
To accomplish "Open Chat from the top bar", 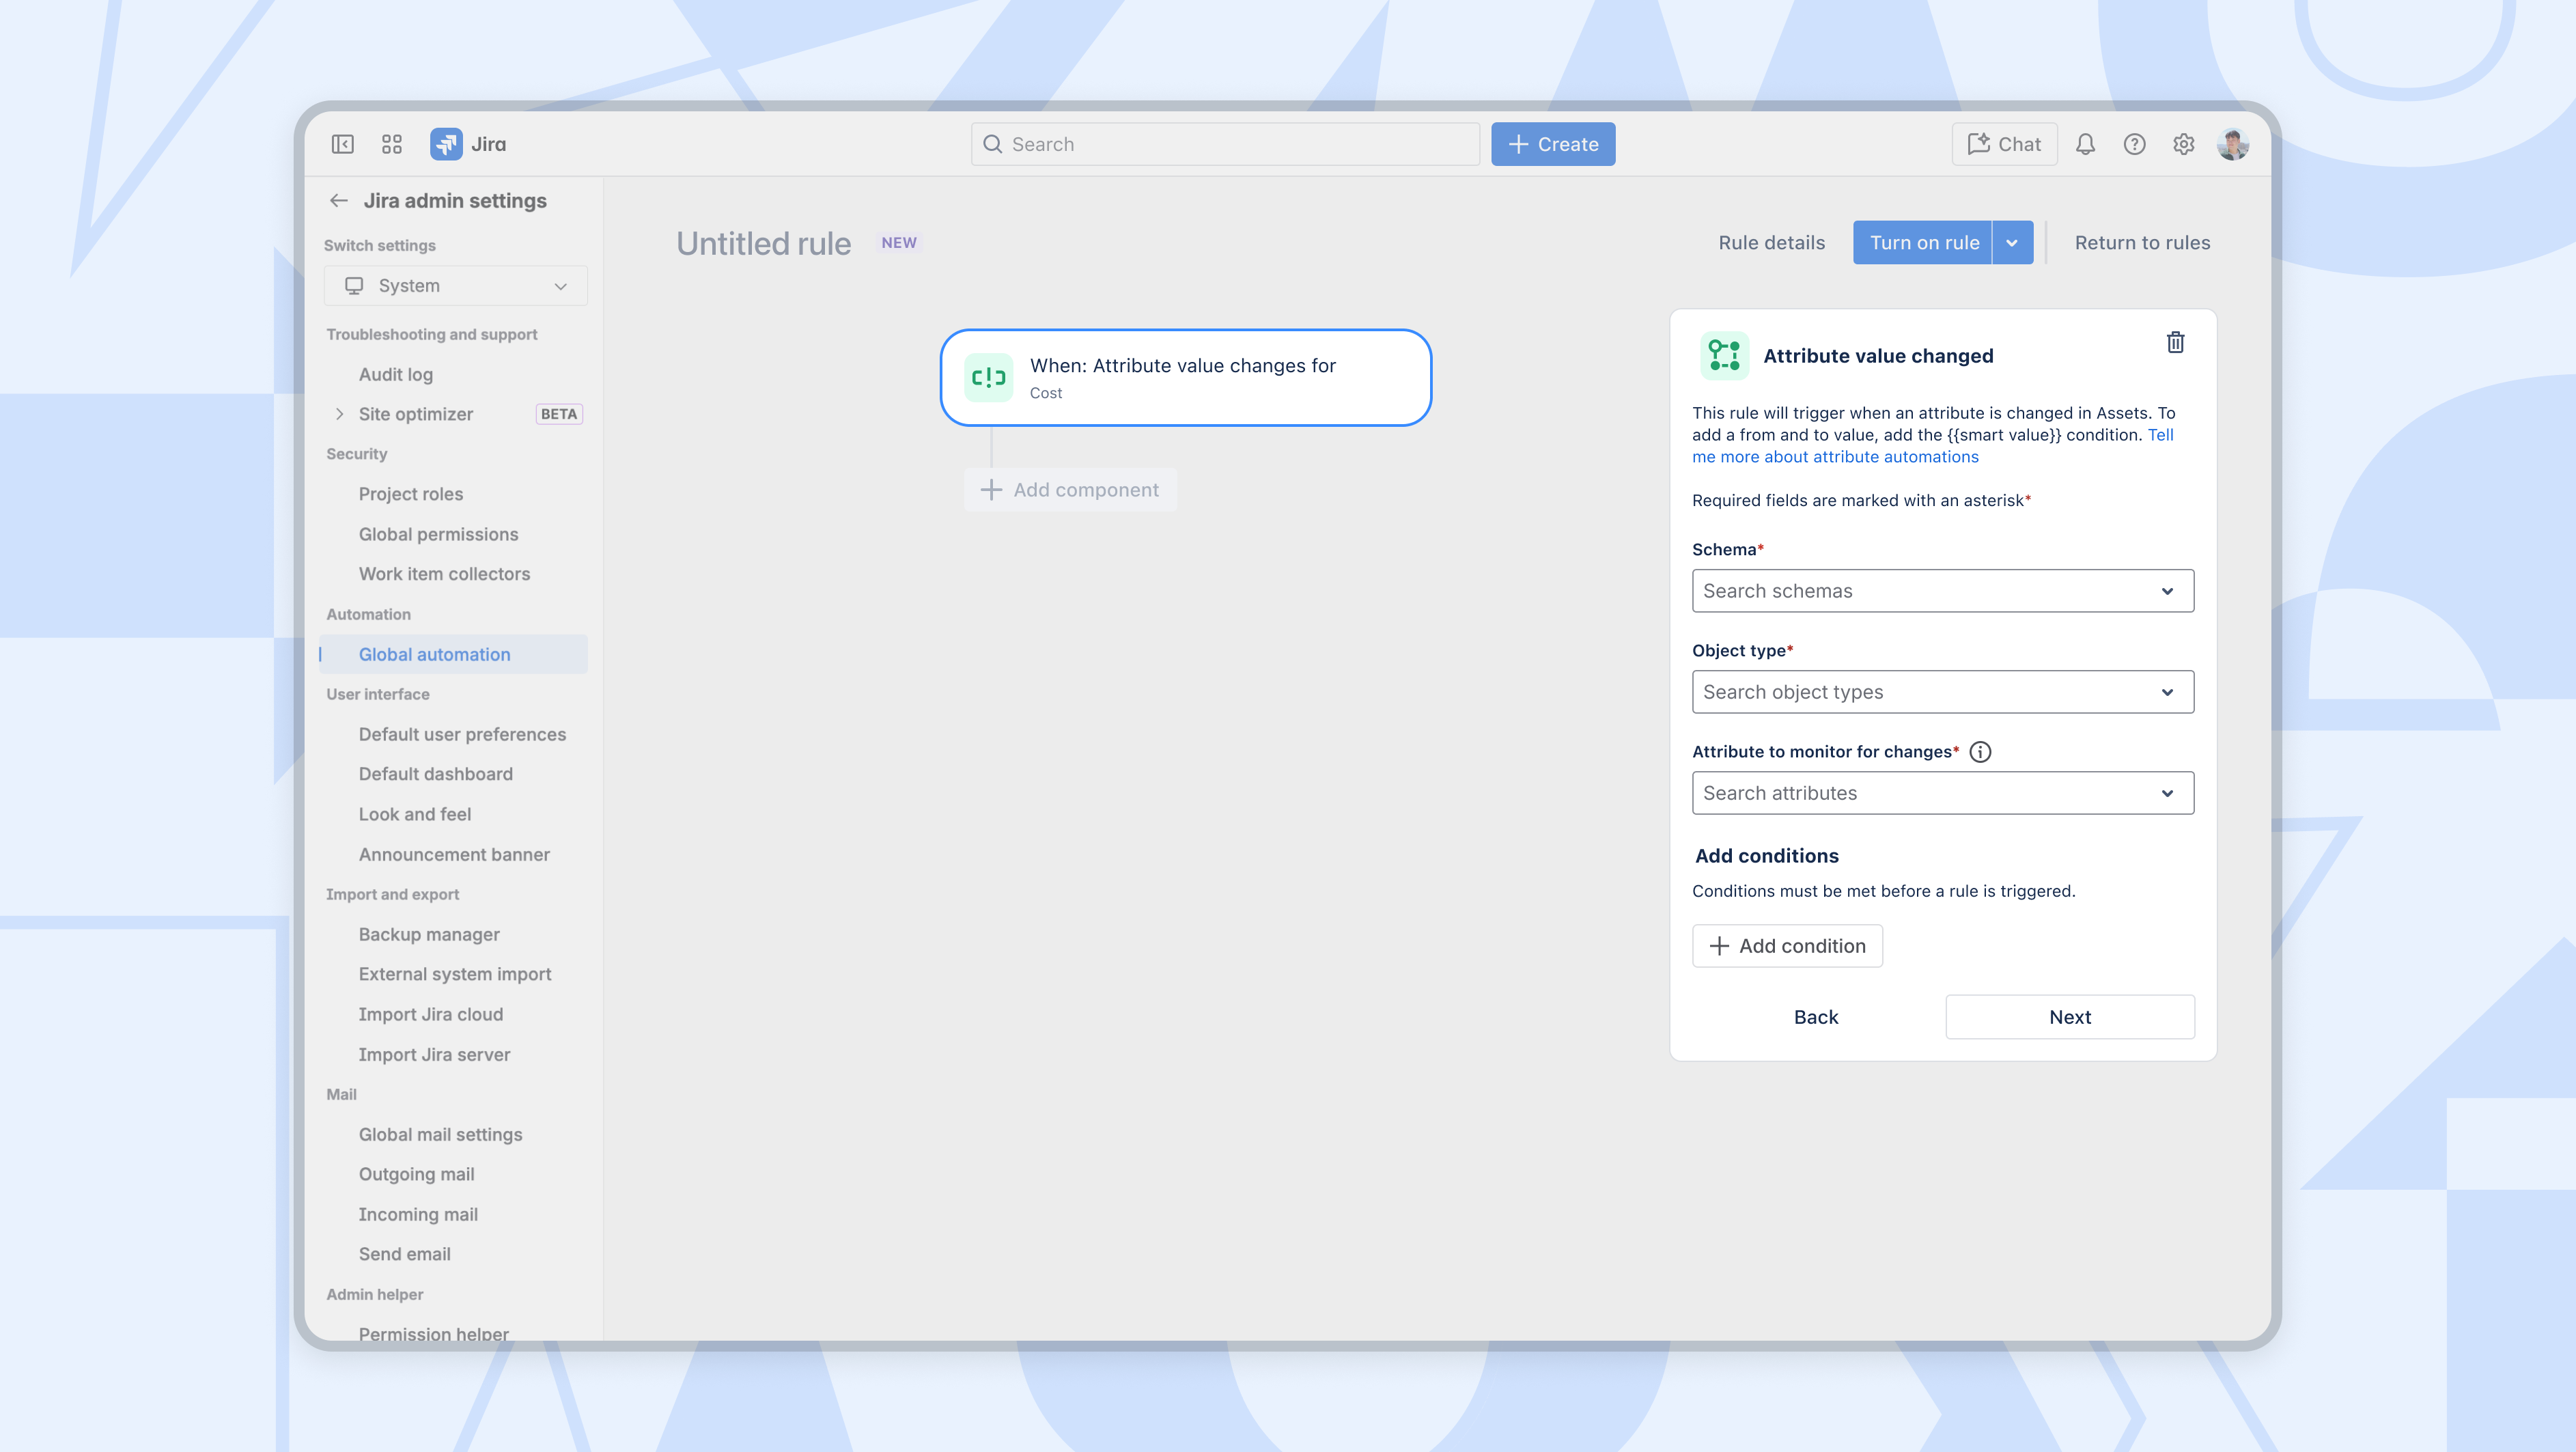I will click(x=2004, y=143).
